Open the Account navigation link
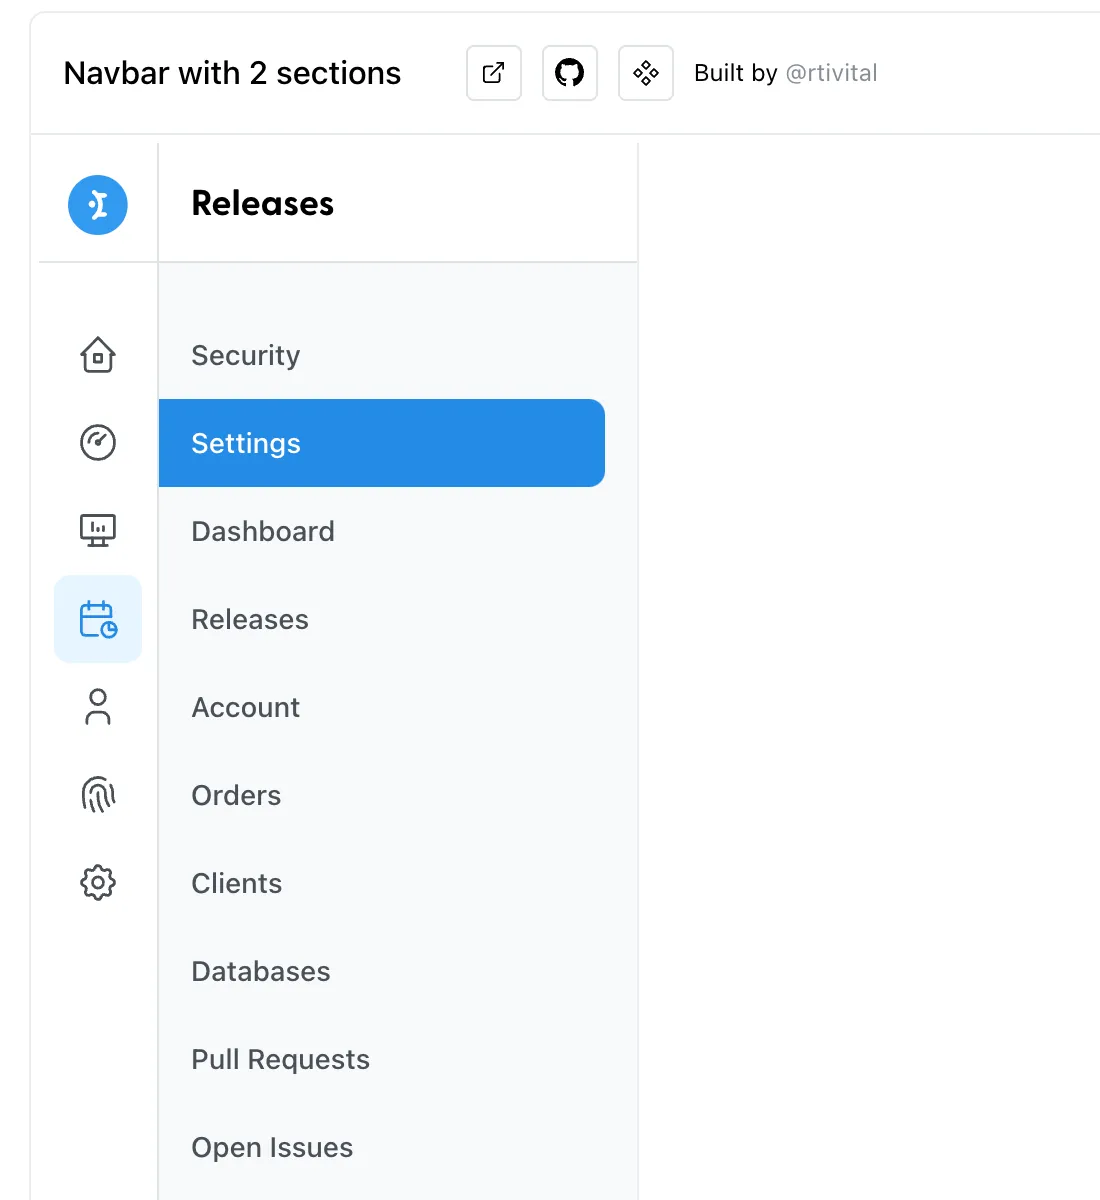1100x1200 pixels. coord(246,708)
